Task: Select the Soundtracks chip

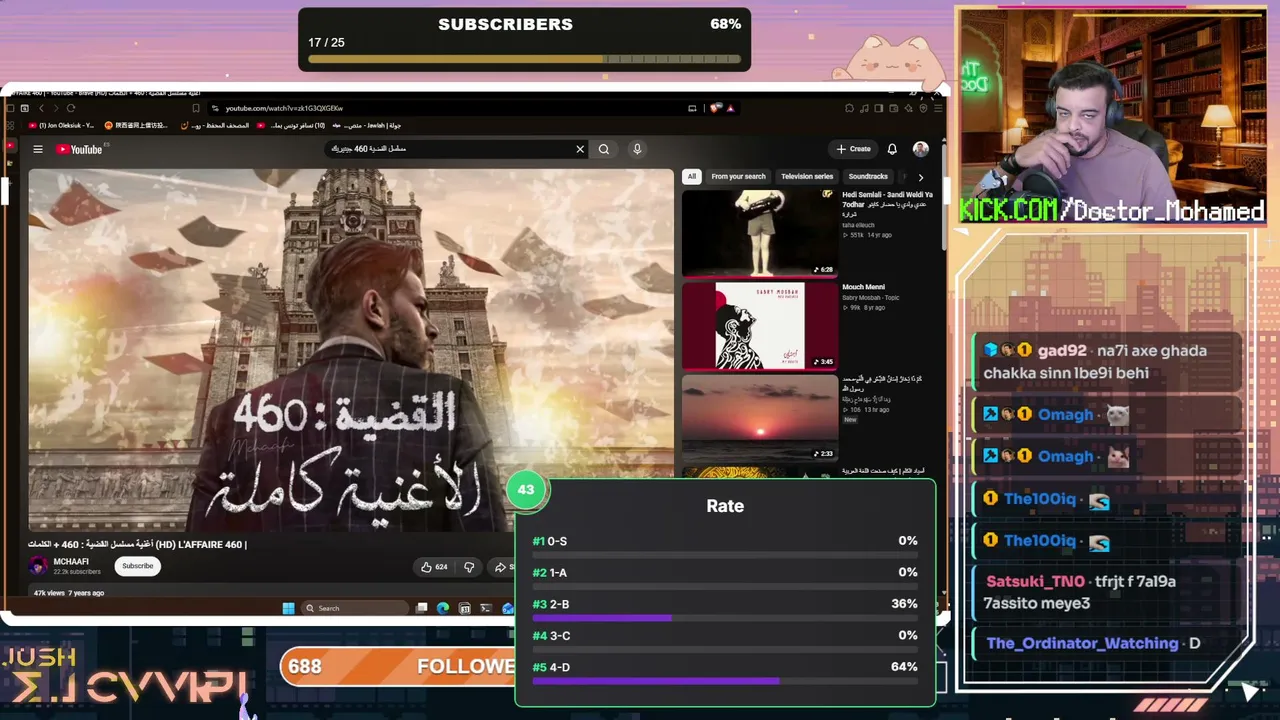Action: coord(868,176)
